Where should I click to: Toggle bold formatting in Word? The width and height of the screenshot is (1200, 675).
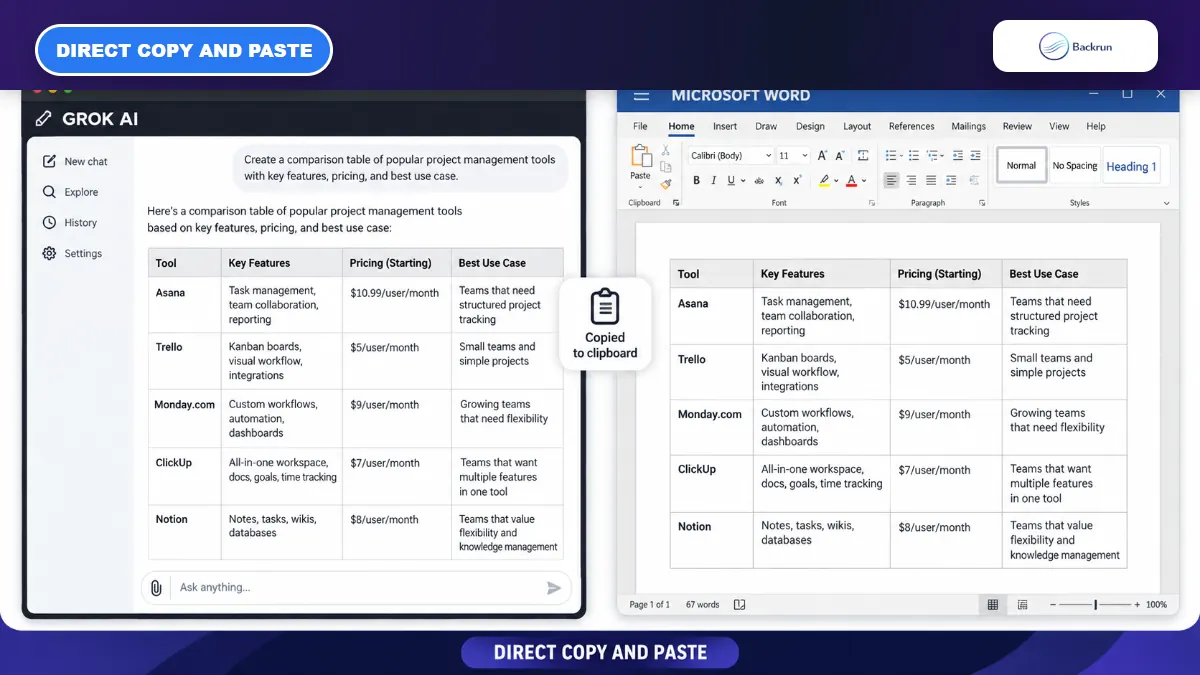(696, 181)
